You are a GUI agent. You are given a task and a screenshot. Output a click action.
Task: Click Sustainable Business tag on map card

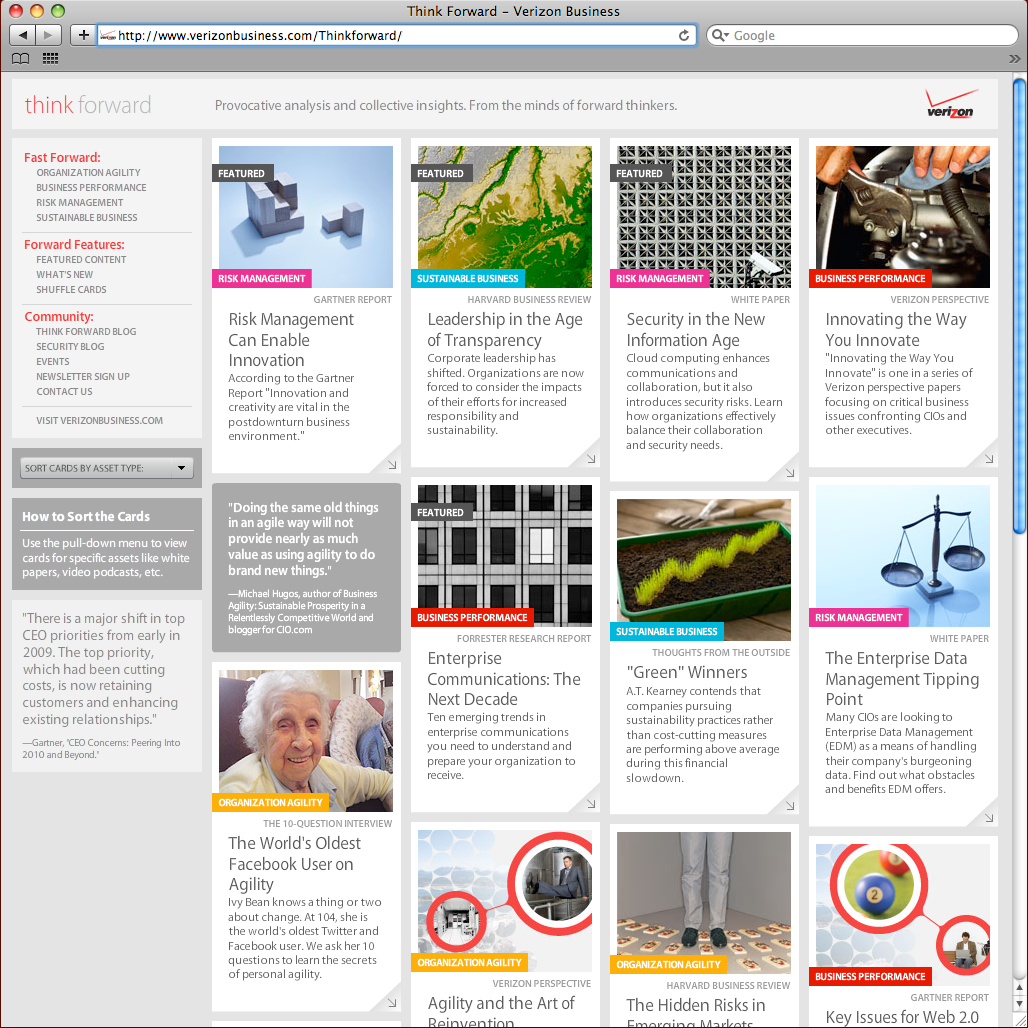pos(467,279)
